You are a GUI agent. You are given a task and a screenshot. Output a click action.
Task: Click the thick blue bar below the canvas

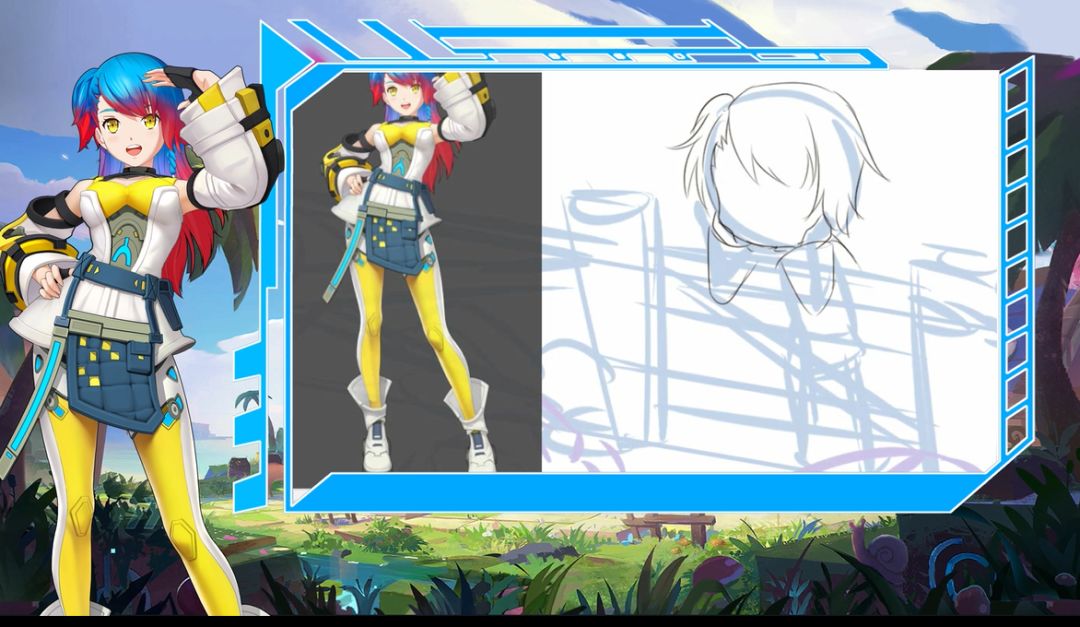coord(641,491)
